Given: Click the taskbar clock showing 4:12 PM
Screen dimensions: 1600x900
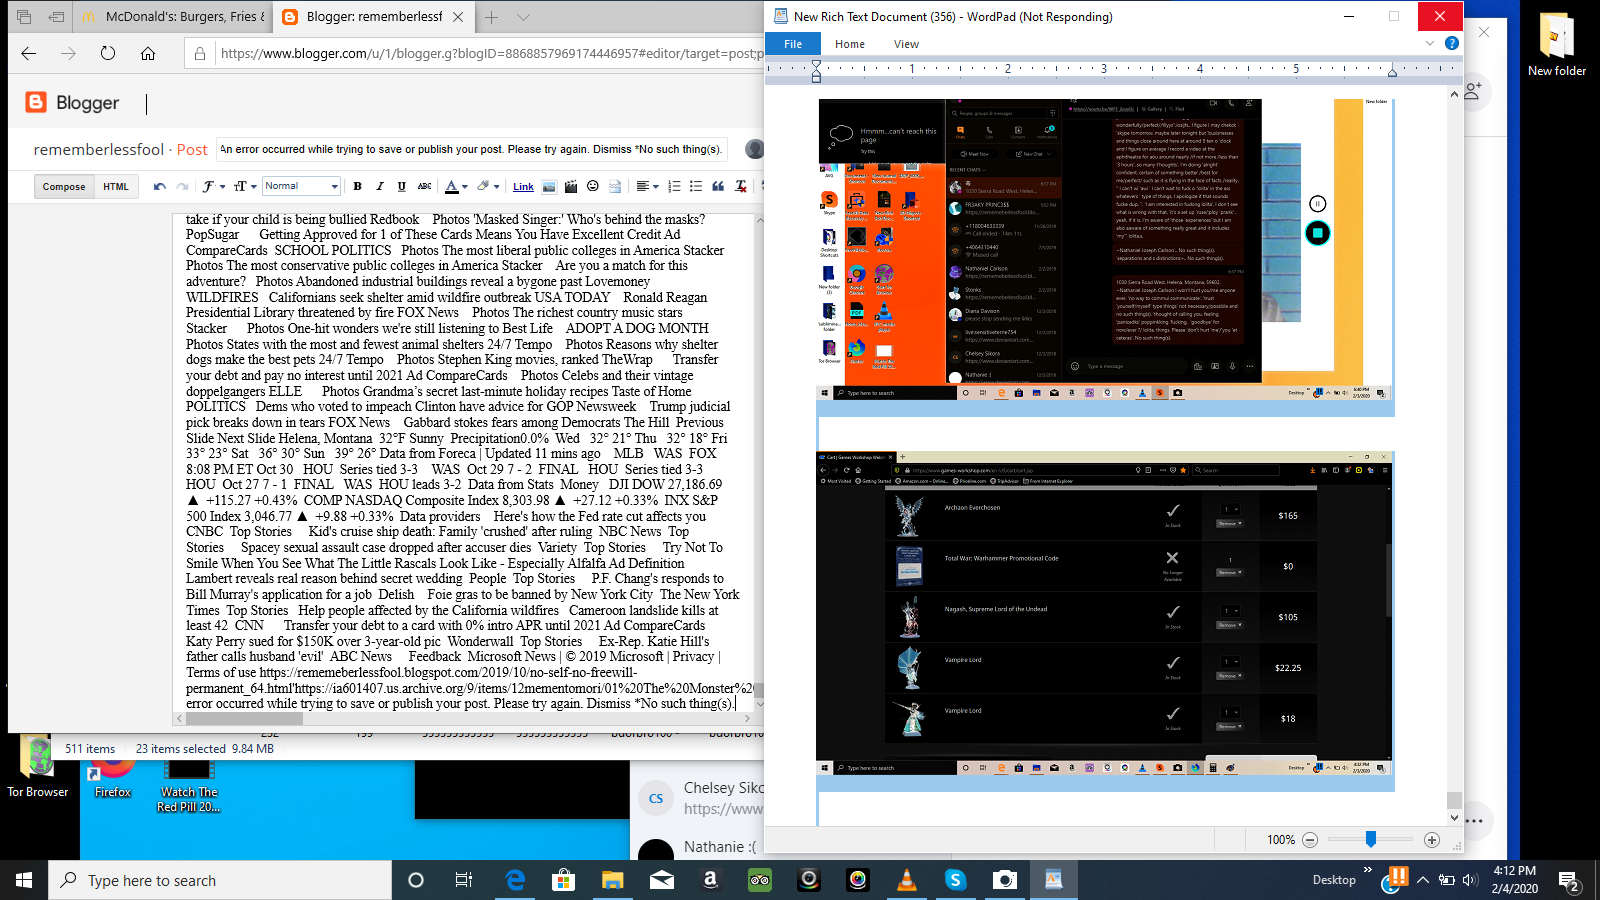Looking at the screenshot, I should point(1514,880).
